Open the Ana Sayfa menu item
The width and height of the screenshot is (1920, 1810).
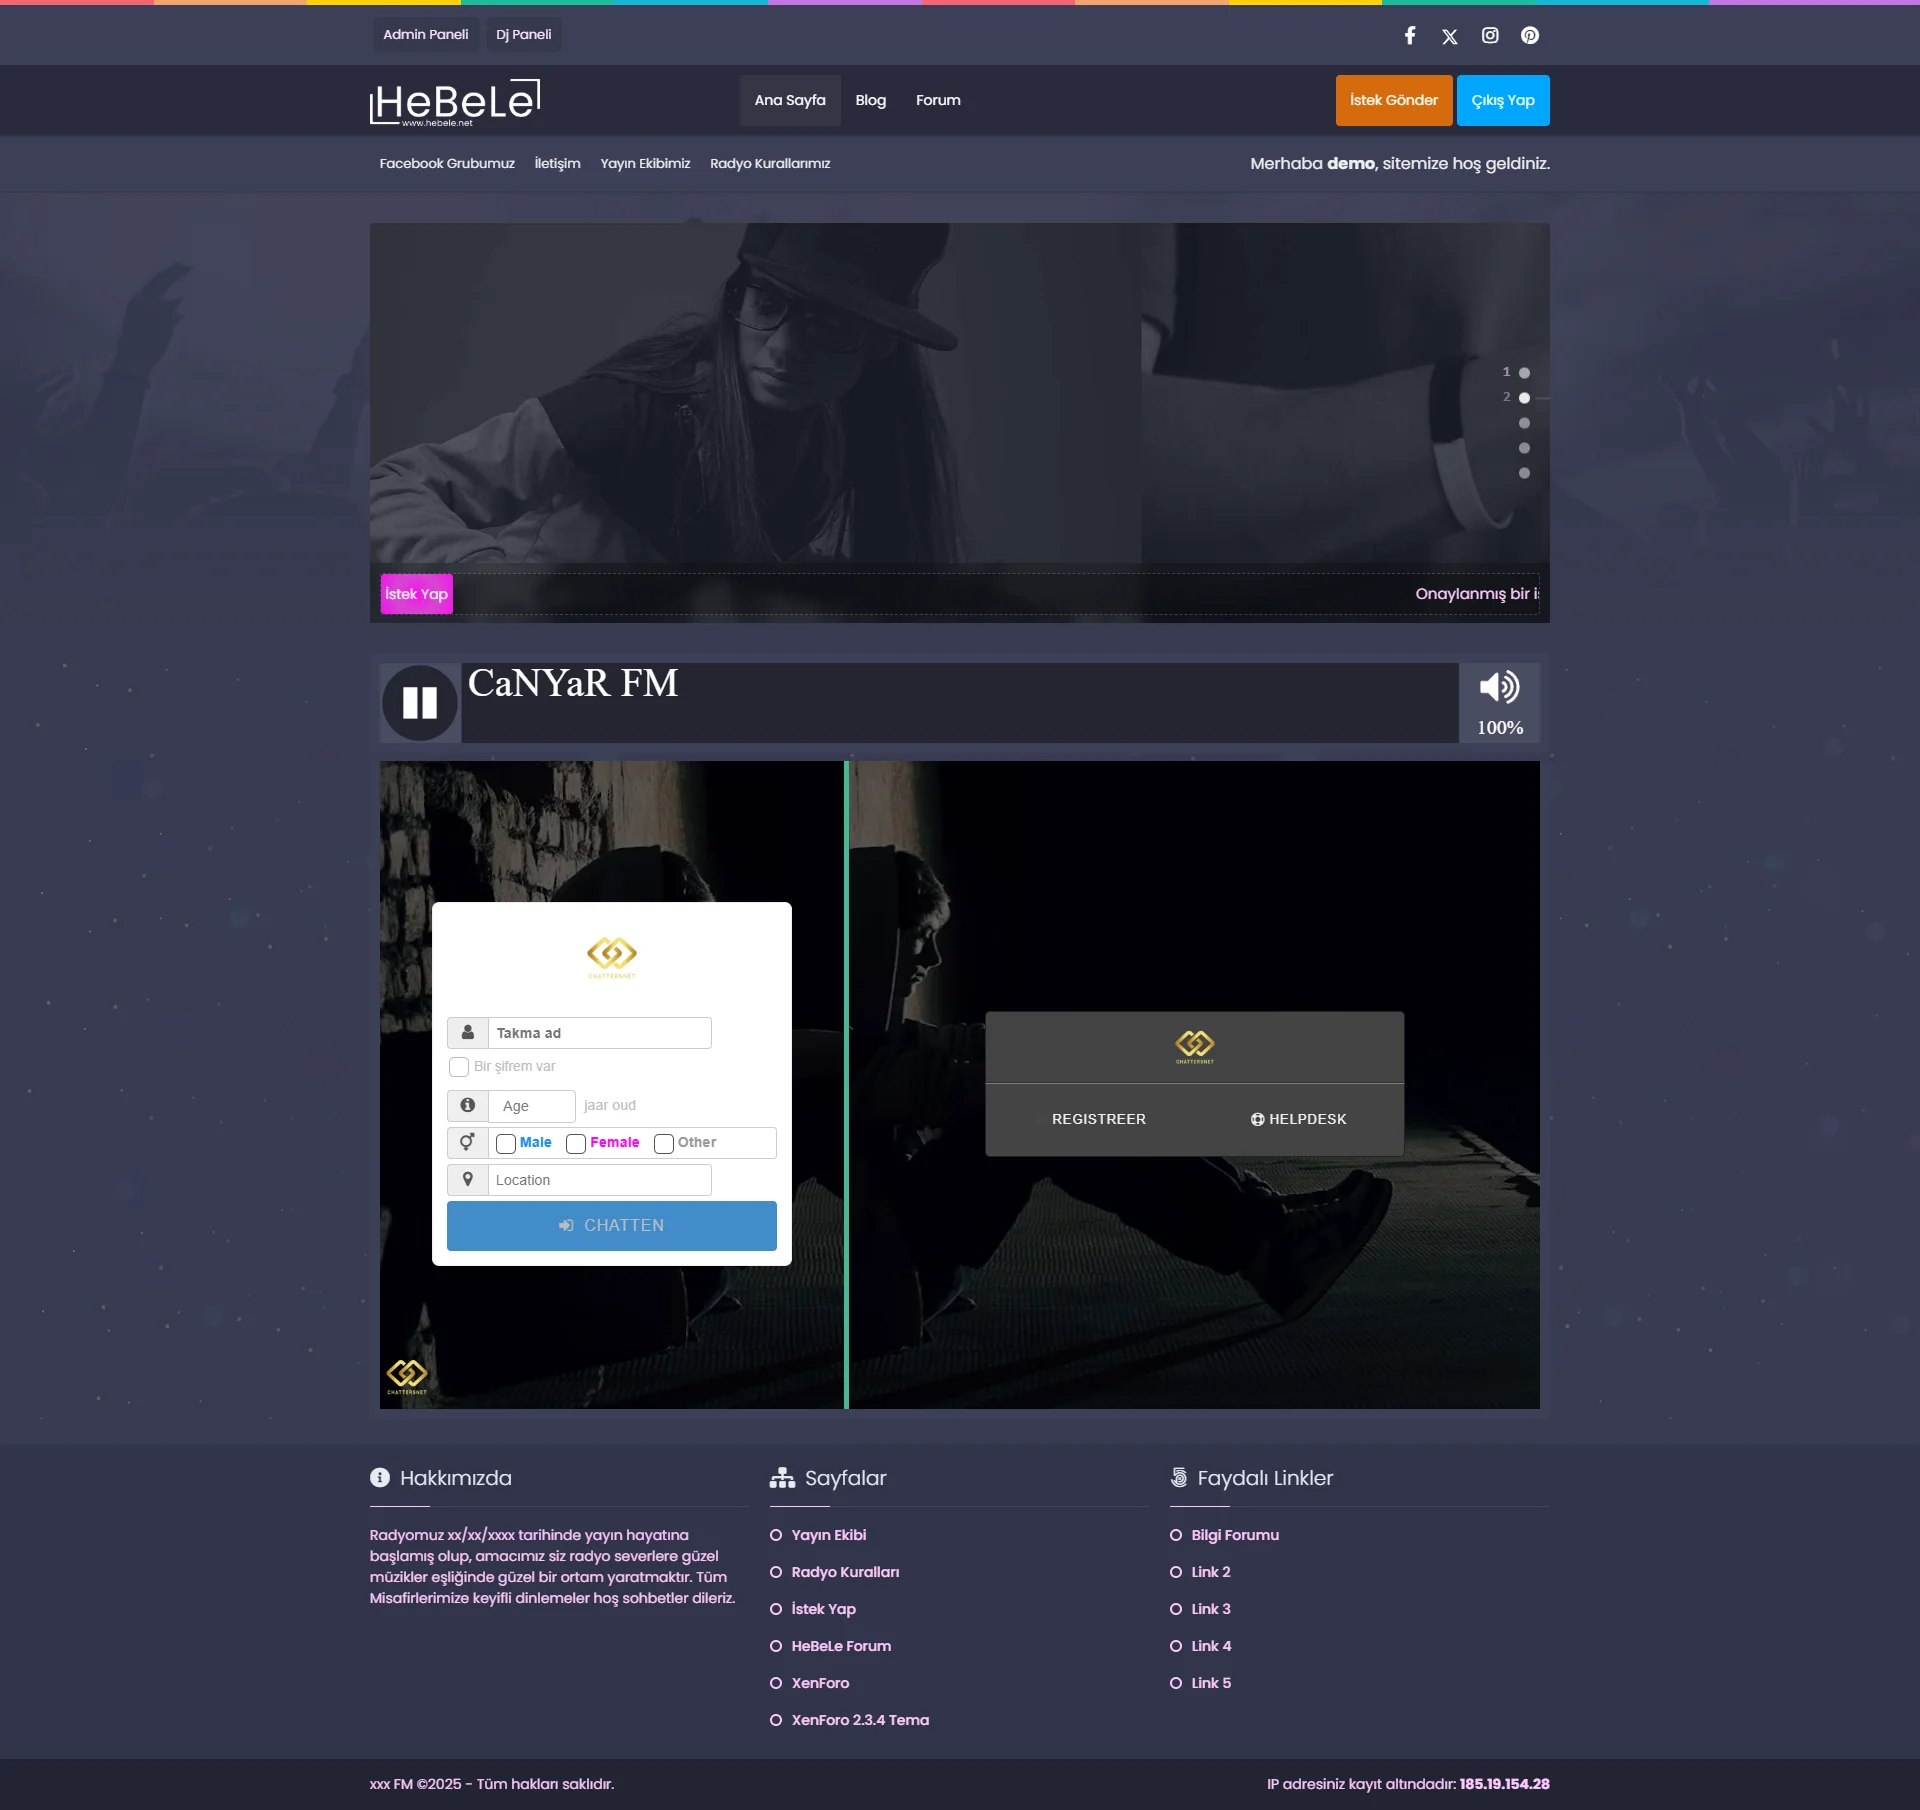pos(790,100)
